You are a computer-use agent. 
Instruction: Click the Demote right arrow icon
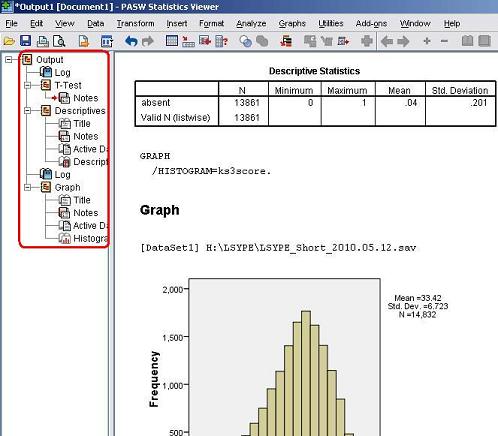(x=403, y=41)
